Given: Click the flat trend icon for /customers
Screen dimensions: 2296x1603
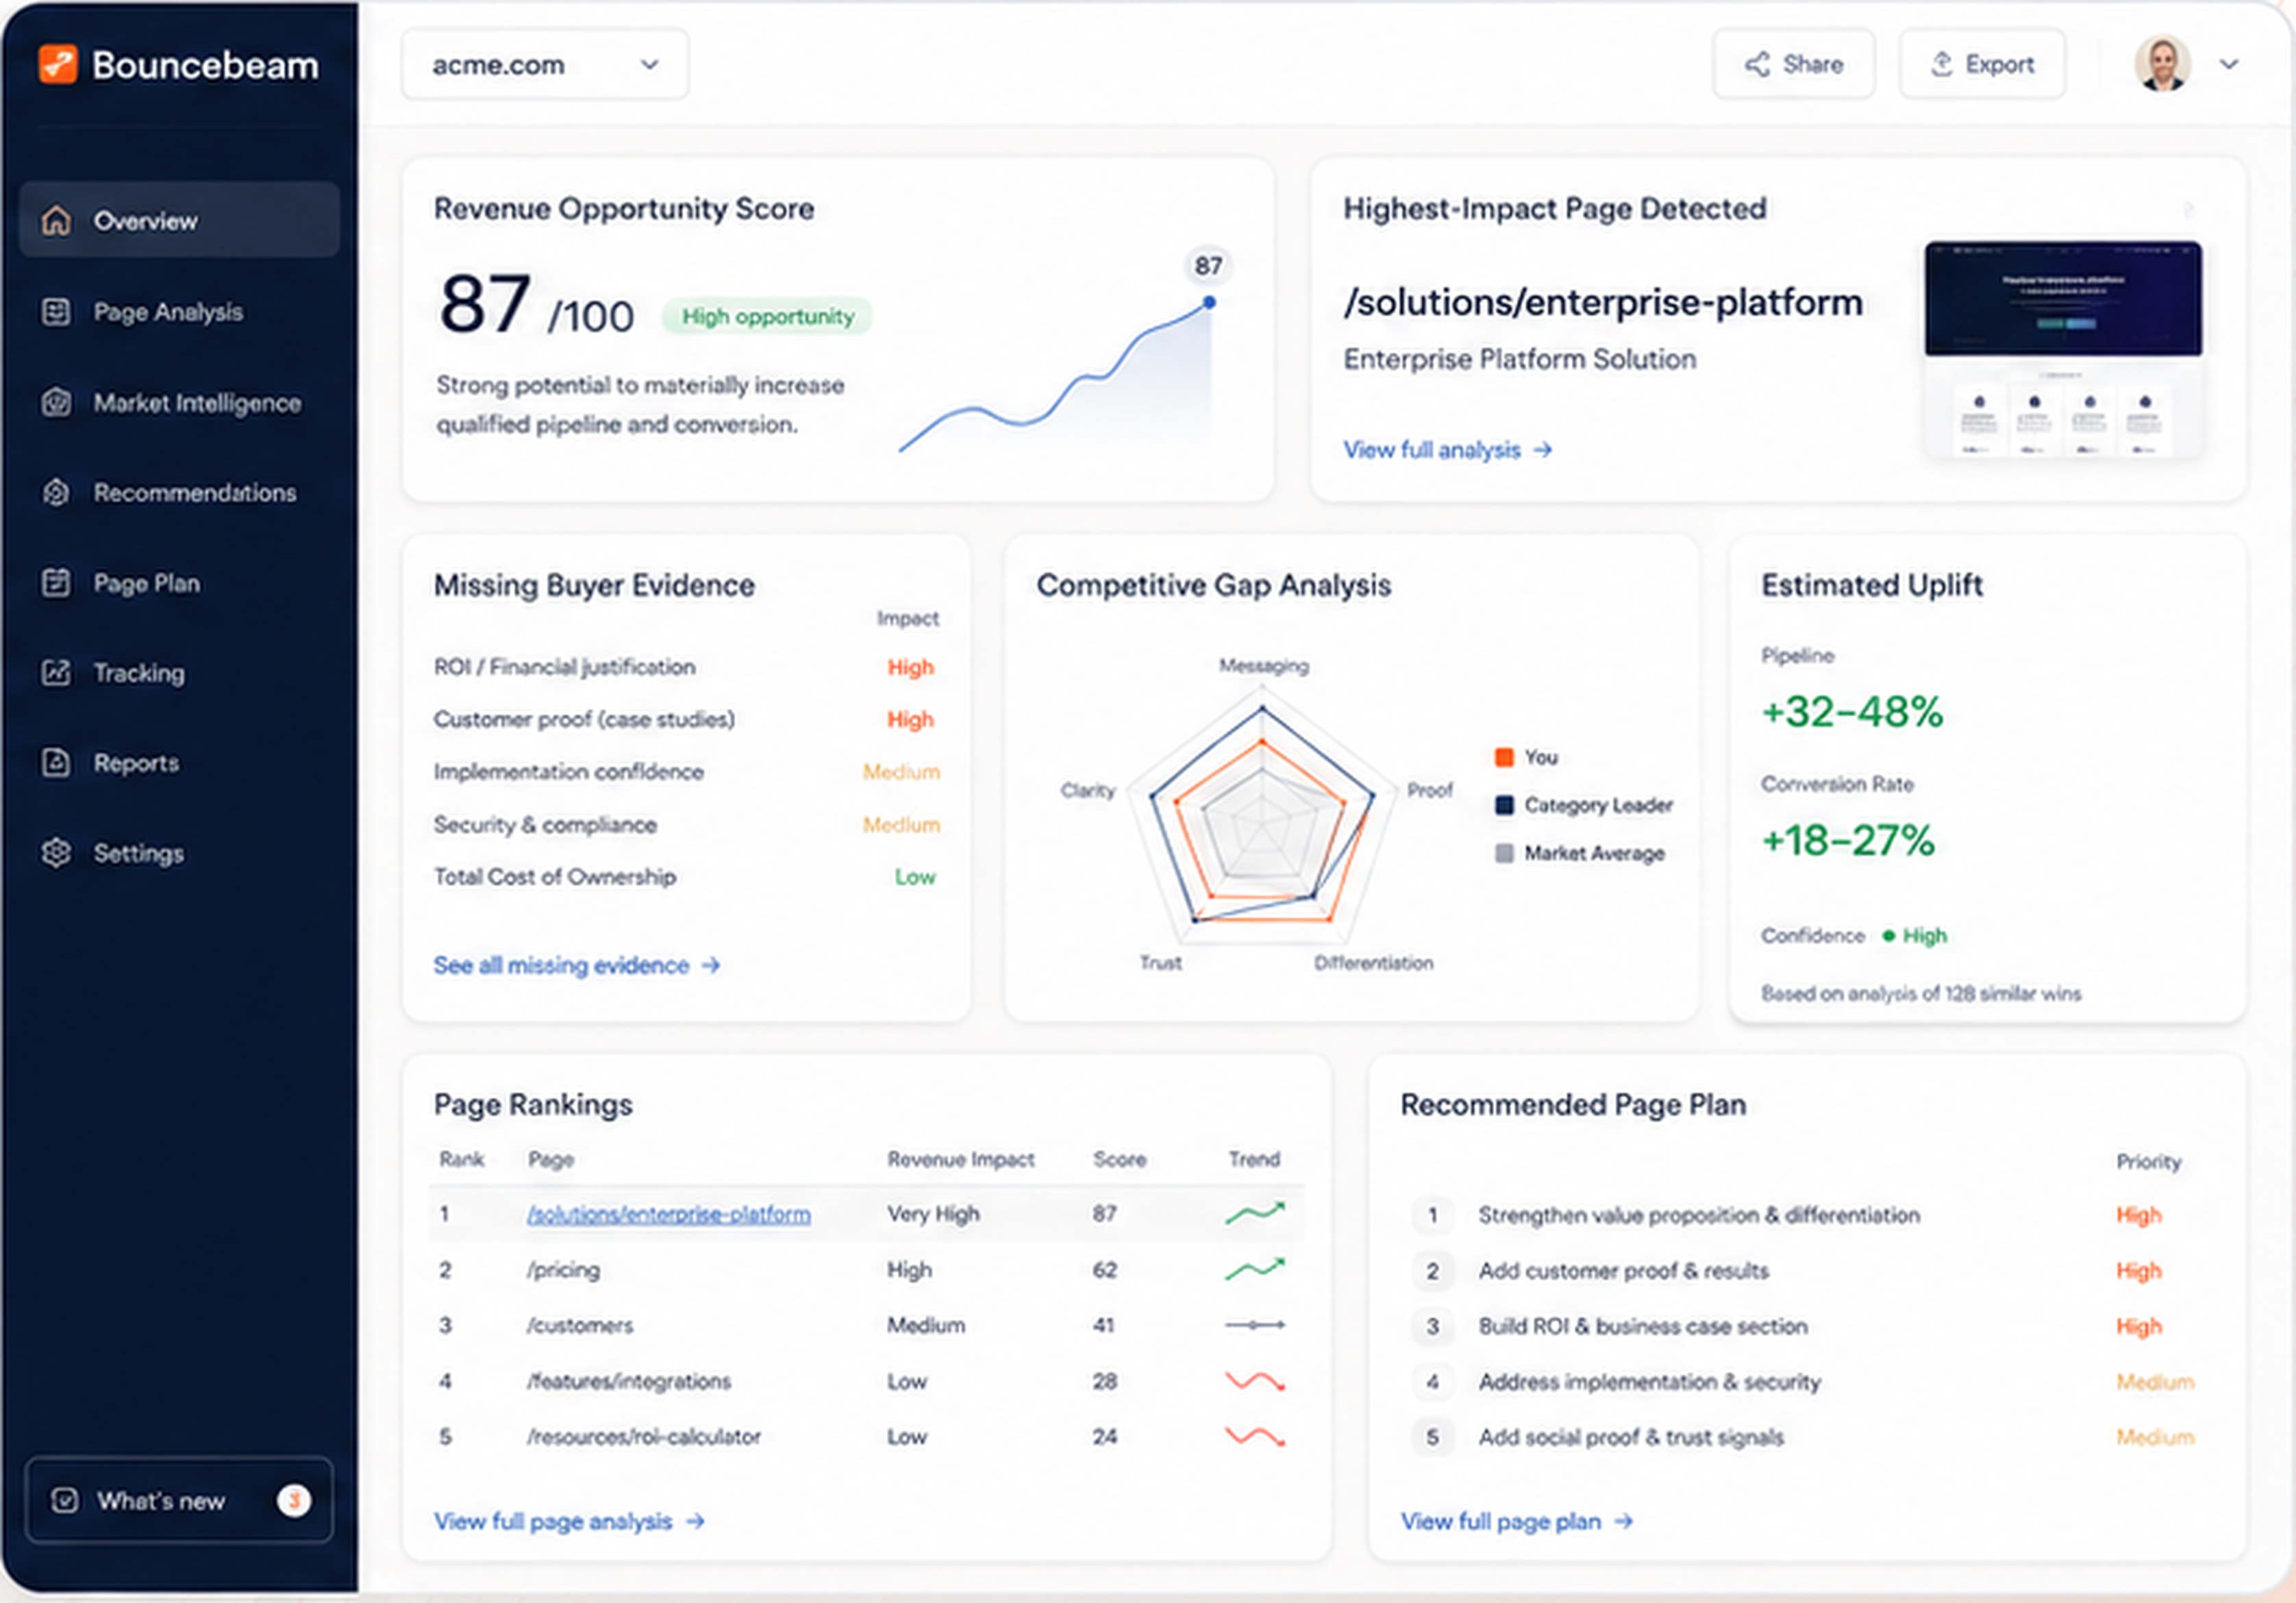Looking at the screenshot, I should point(1255,1325).
